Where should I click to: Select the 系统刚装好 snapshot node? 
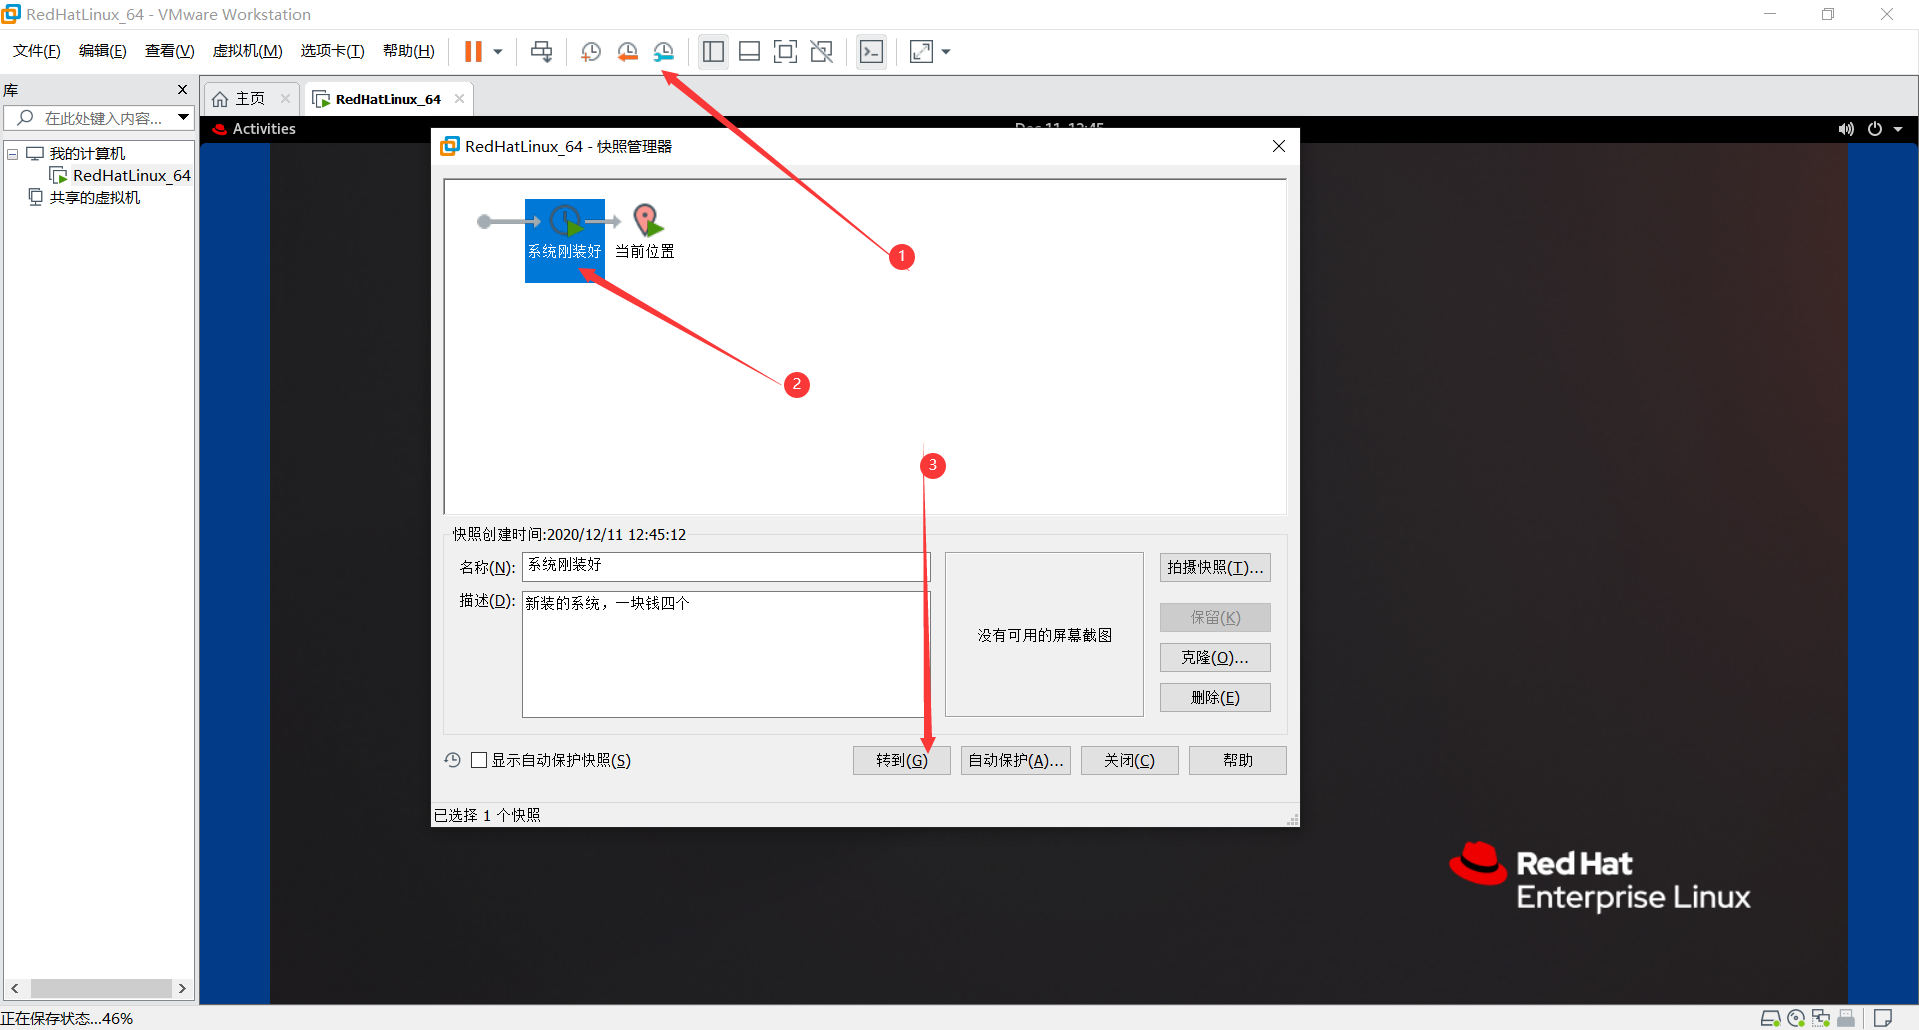tap(565, 240)
